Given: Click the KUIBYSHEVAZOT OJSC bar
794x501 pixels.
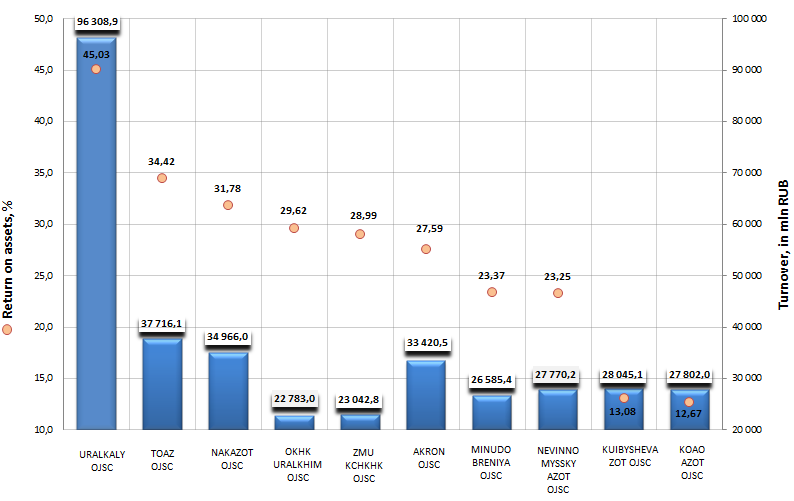Looking at the screenshot, I should (623, 409).
